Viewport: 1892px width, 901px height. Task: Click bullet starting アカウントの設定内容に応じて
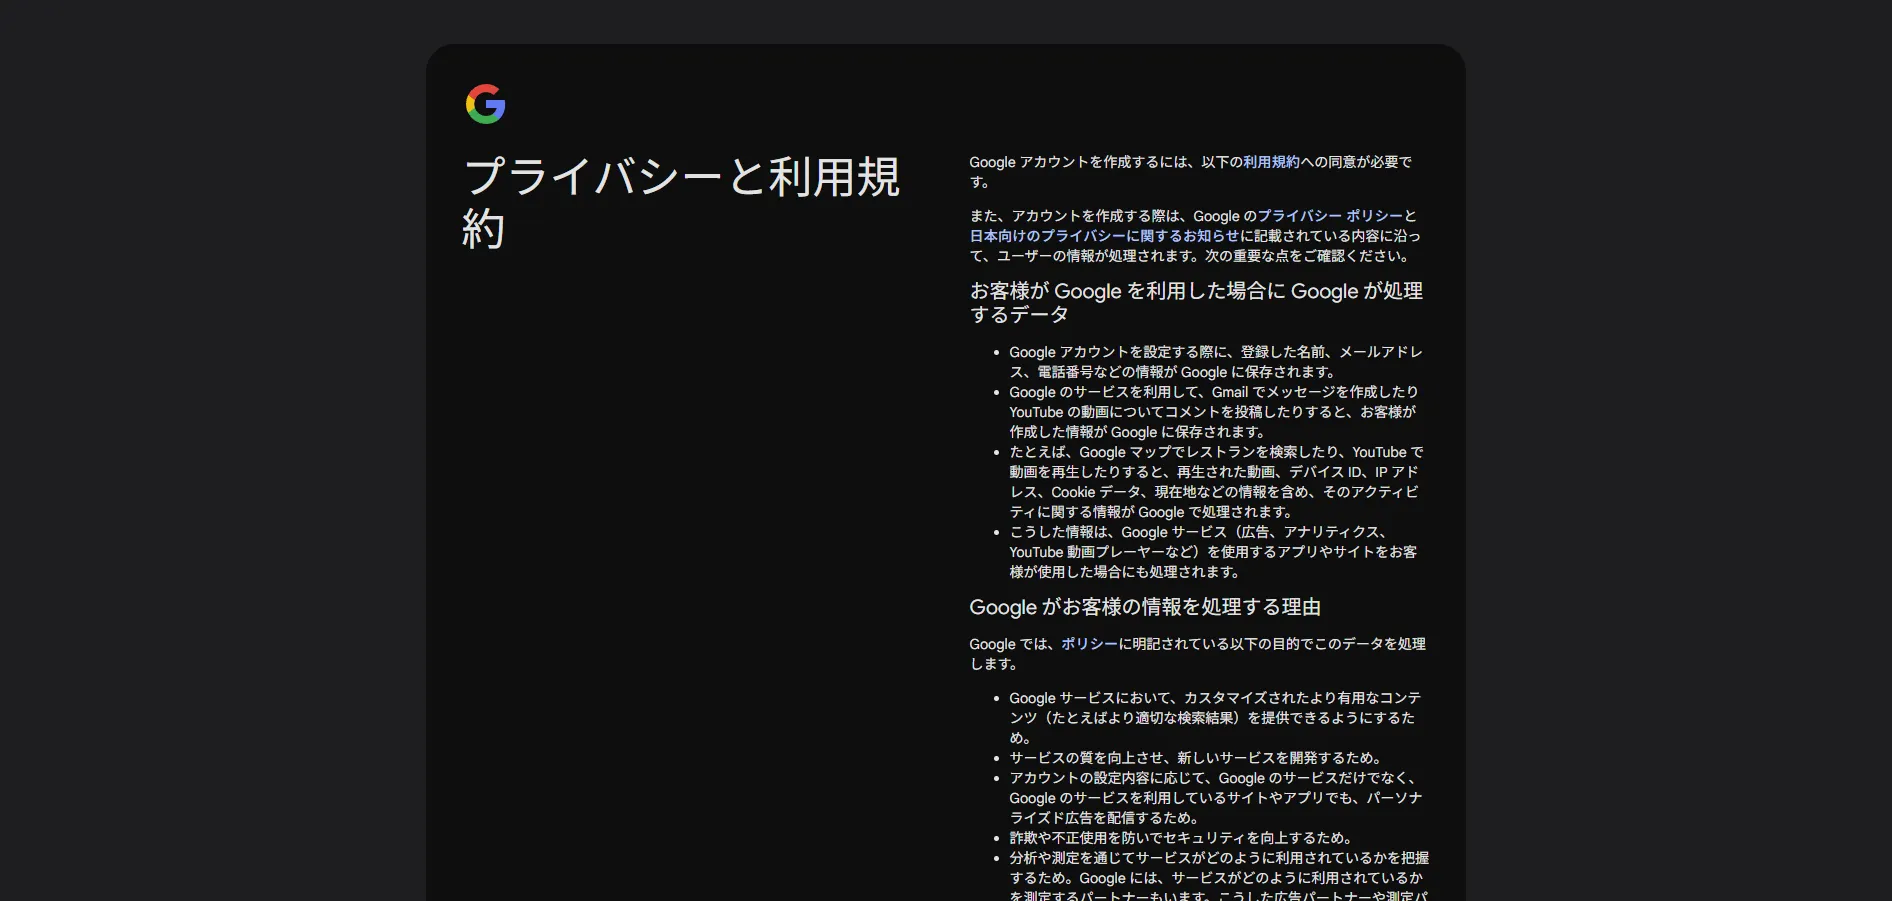point(1216,798)
